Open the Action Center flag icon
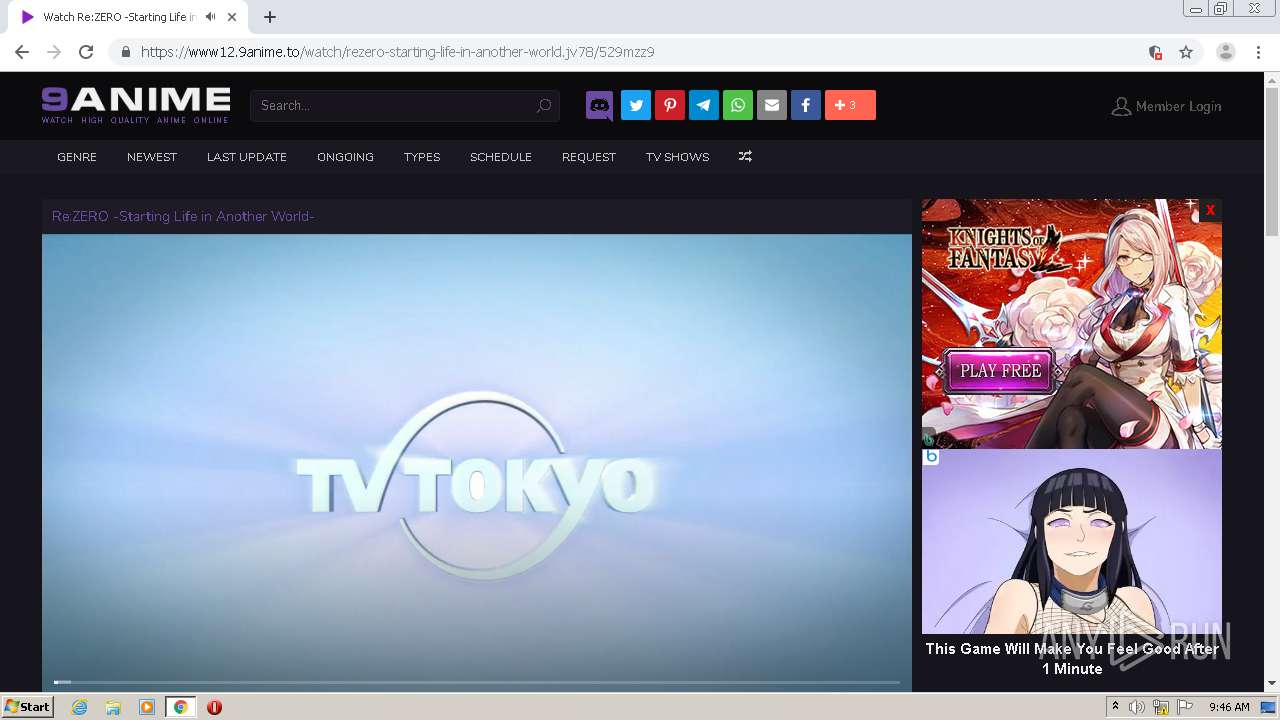The width and height of the screenshot is (1280, 720). [1185, 707]
